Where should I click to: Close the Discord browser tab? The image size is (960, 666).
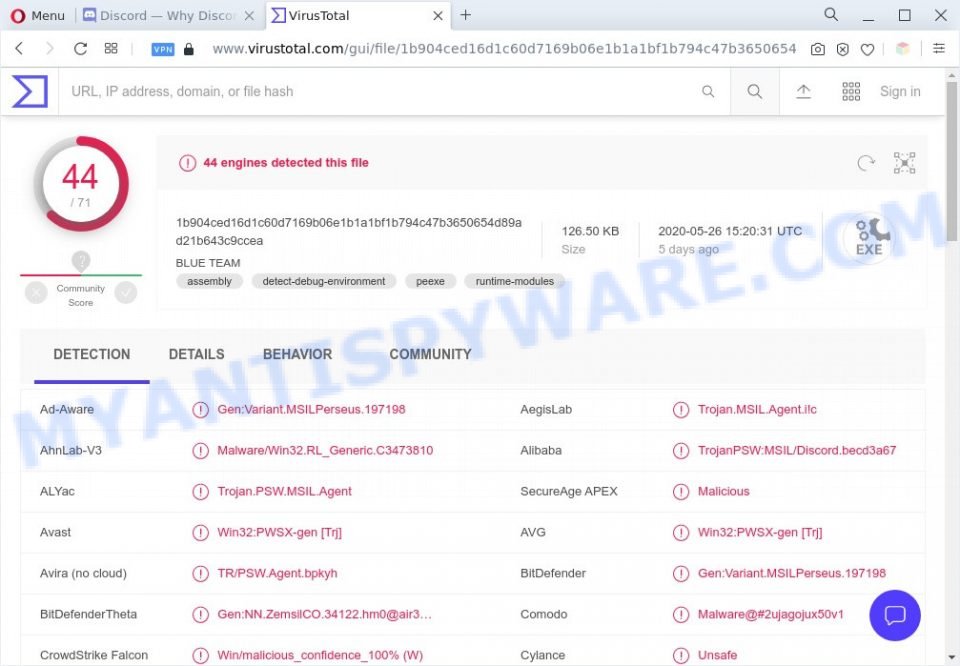pyautogui.click(x=249, y=16)
